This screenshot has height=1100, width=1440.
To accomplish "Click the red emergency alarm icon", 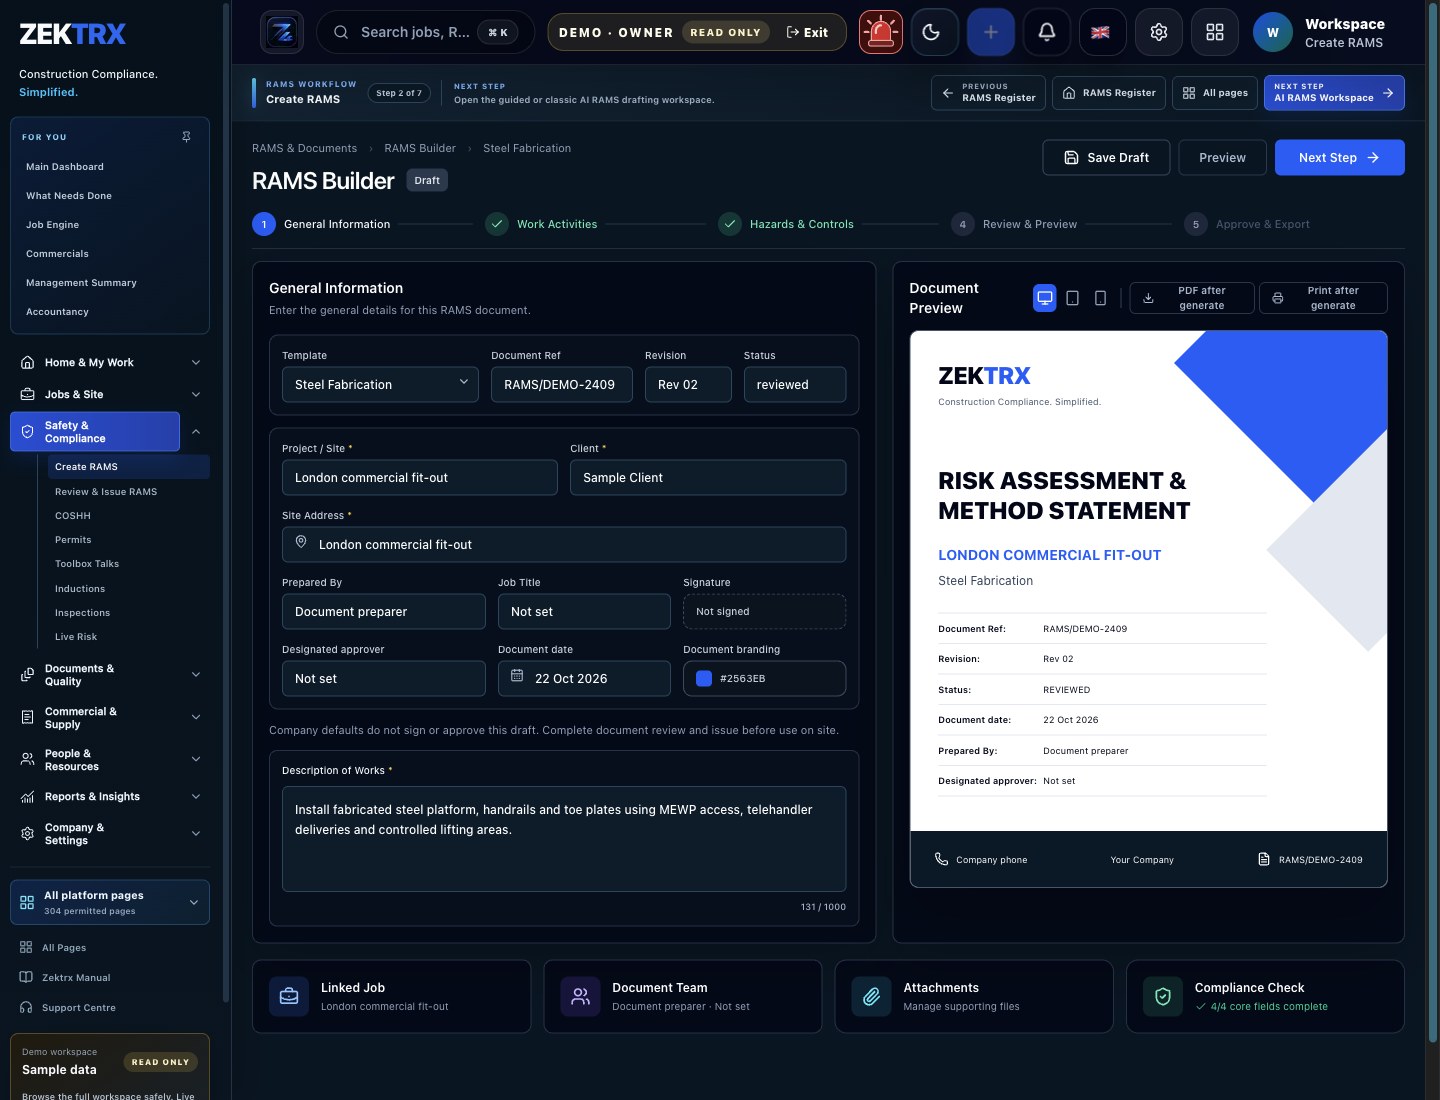I will click(x=881, y=32).
